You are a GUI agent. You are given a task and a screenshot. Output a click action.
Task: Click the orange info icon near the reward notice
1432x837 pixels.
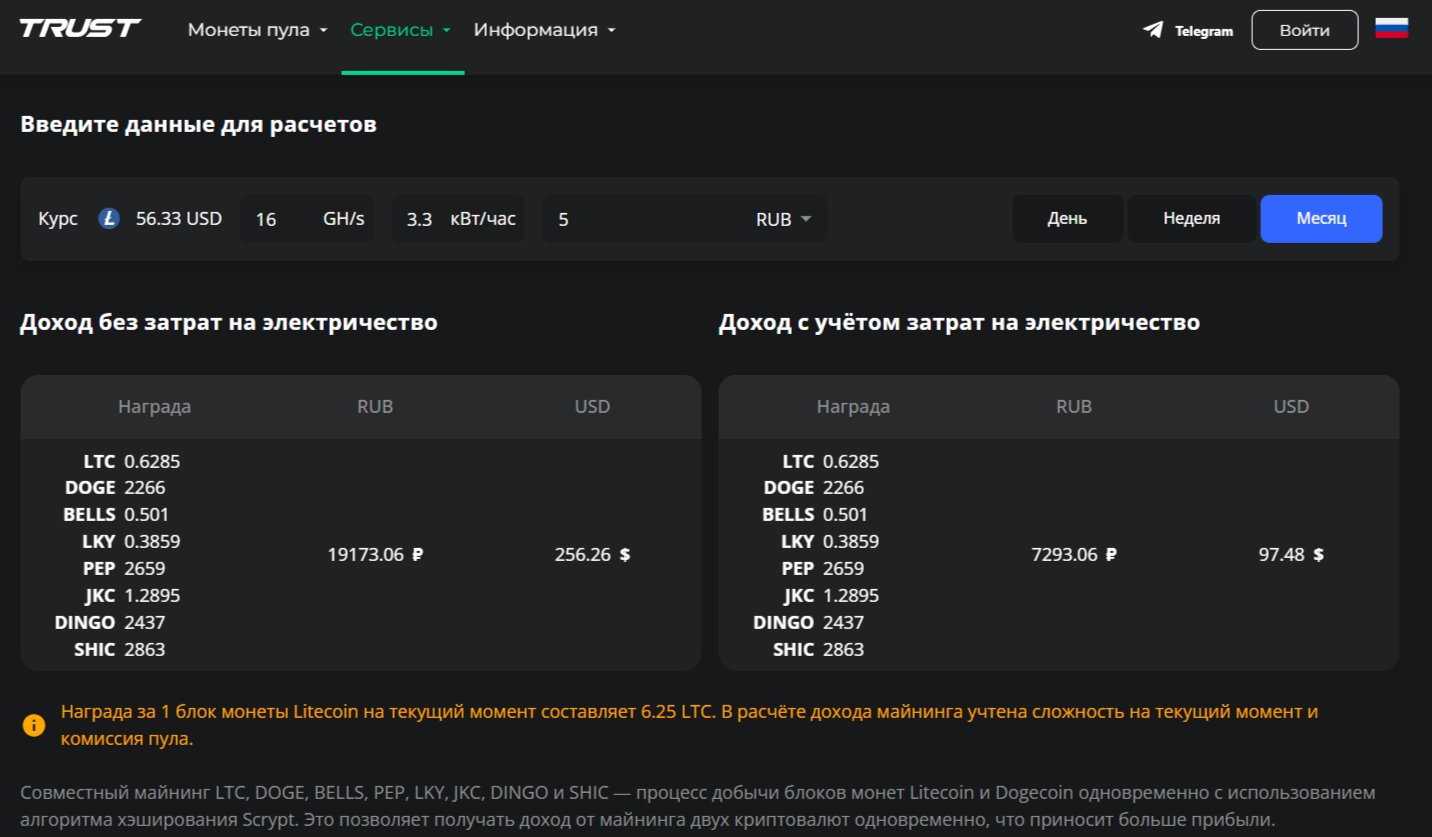(33, 725)
